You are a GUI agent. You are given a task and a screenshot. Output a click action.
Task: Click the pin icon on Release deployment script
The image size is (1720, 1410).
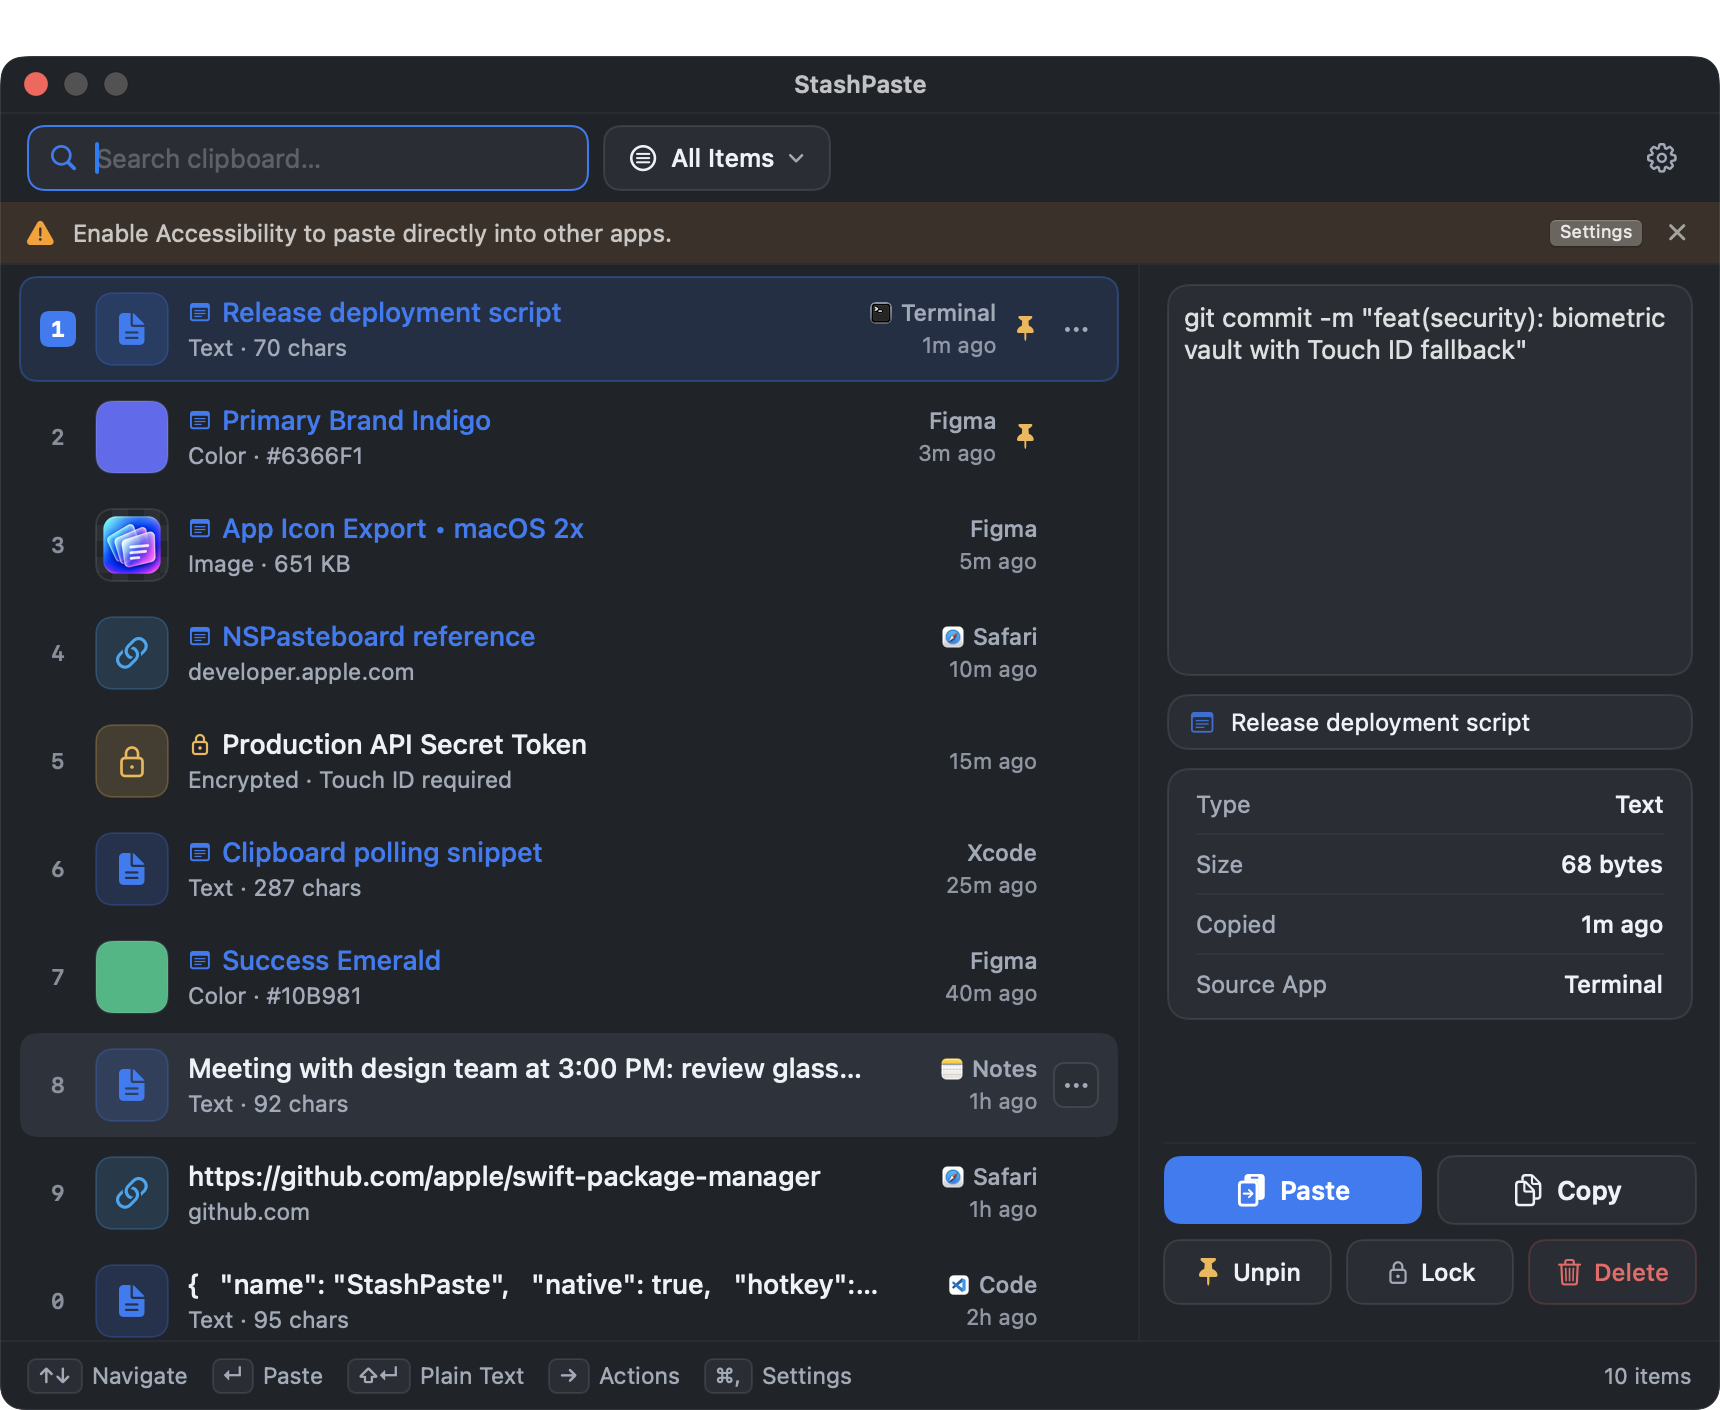(x=1025, y=328)
